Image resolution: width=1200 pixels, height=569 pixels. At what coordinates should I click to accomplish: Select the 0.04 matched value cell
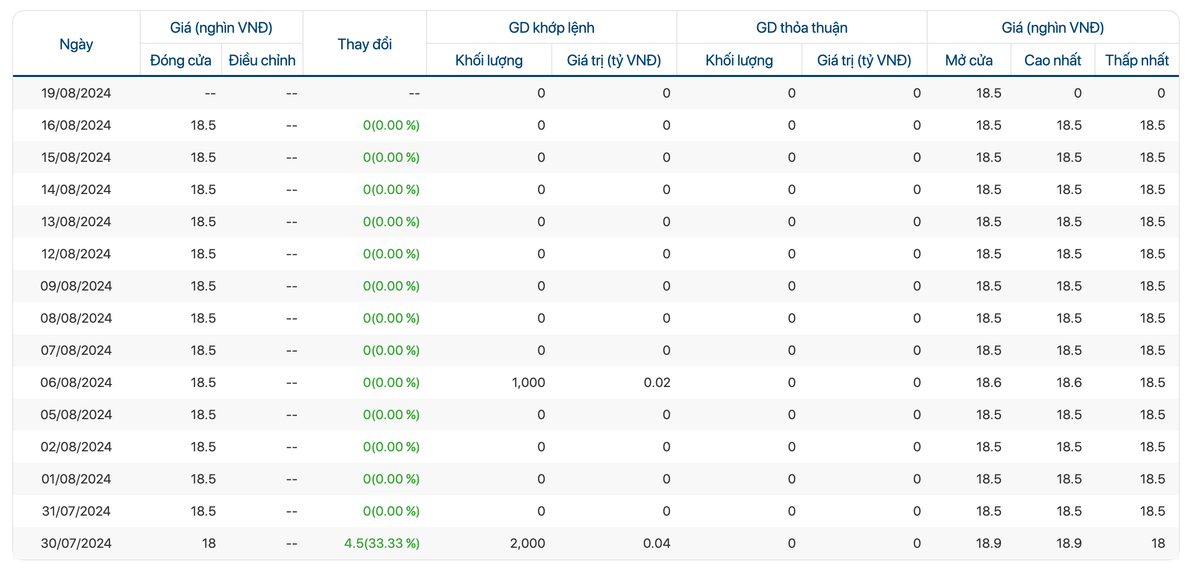coord(656,543)
